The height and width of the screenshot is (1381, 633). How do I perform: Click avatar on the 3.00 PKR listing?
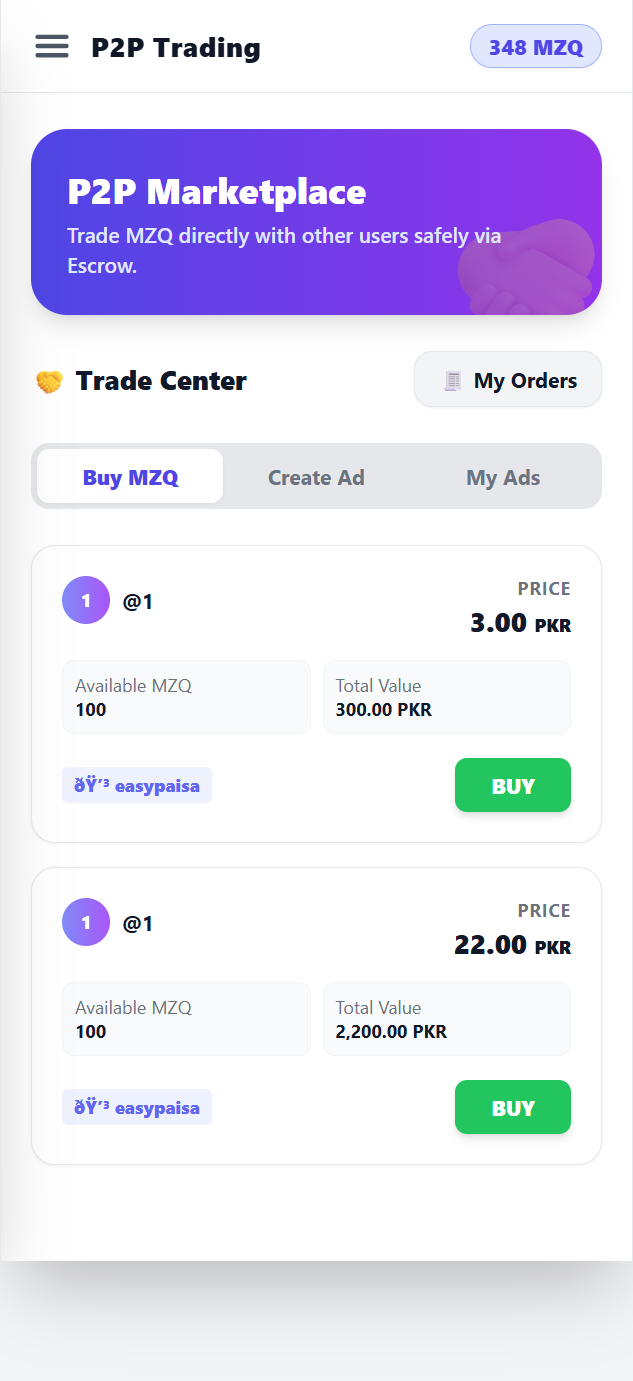point(86,601)
